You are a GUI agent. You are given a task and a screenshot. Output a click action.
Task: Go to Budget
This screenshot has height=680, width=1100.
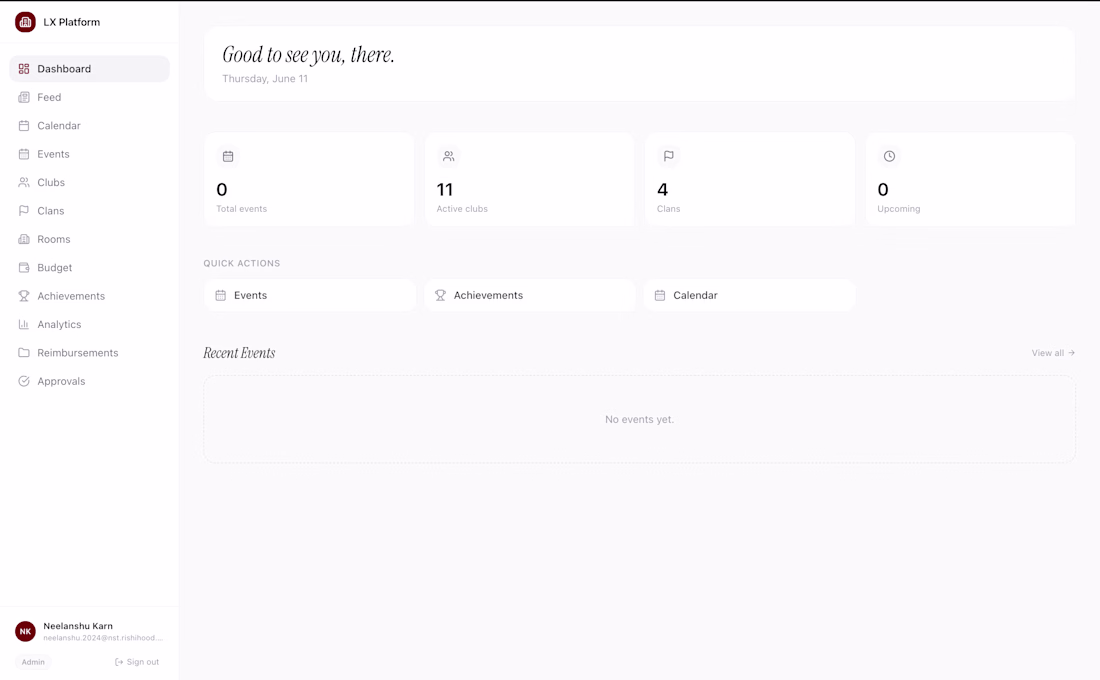click(89, 267)
